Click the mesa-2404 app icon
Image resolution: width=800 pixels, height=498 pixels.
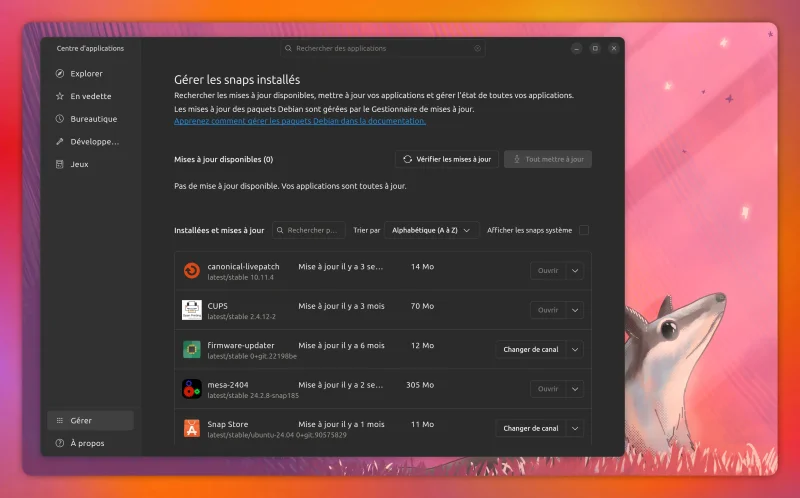pos(192,389)
